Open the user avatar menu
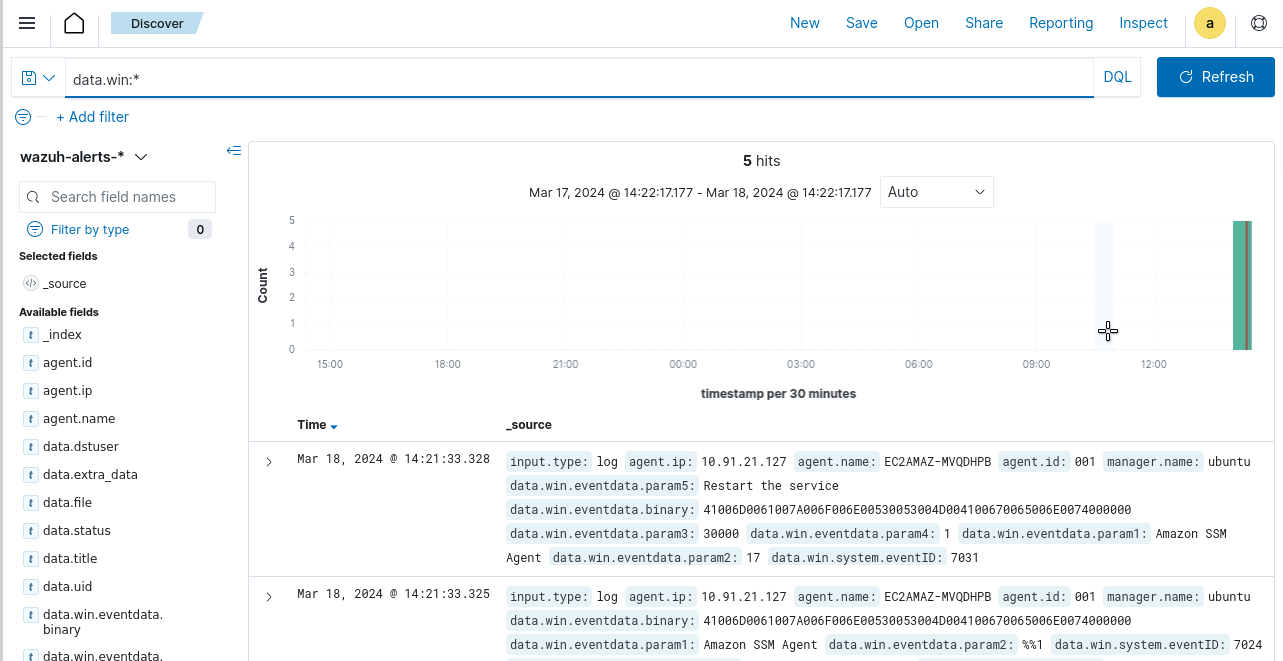Image resolution: width=1283 pixels, height=661 pixels. 1209,22
